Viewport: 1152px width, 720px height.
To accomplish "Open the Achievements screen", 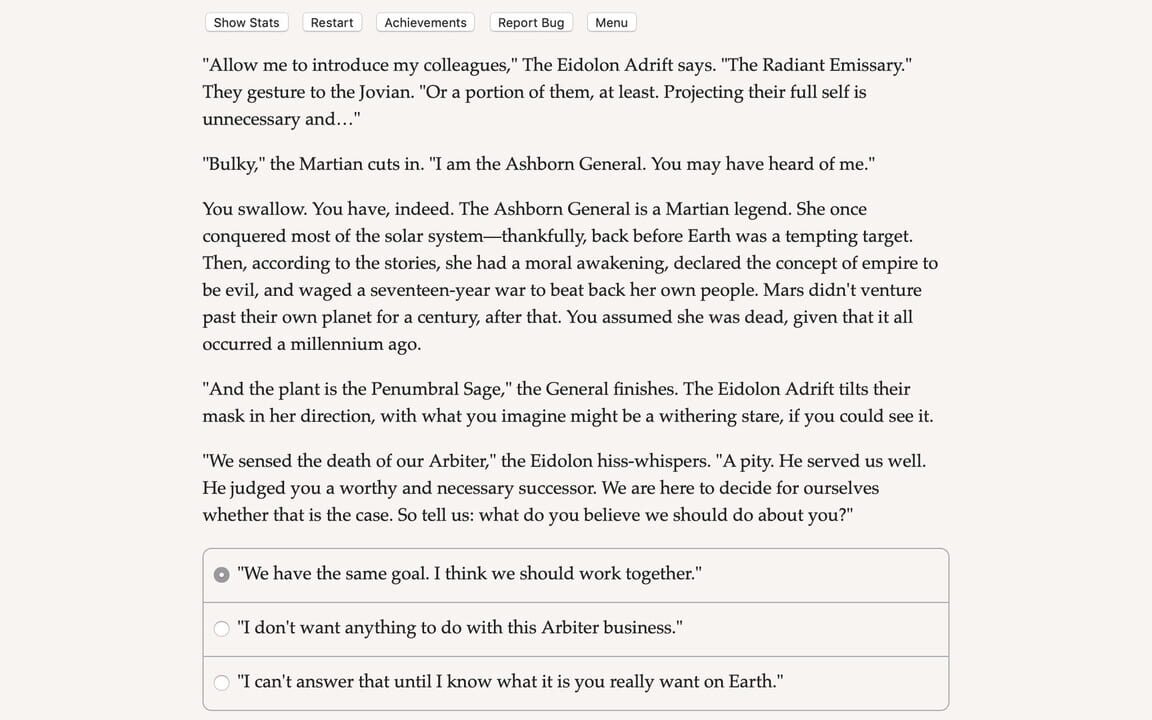I will tap(424, 22).
